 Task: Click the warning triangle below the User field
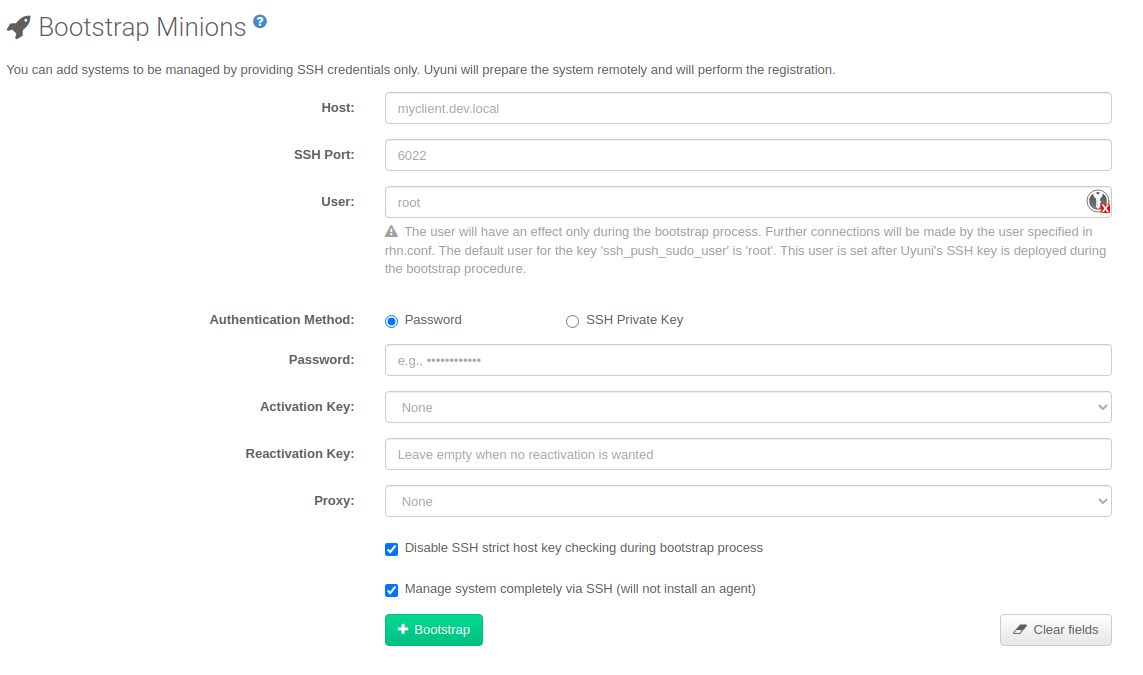pos(391,231)
